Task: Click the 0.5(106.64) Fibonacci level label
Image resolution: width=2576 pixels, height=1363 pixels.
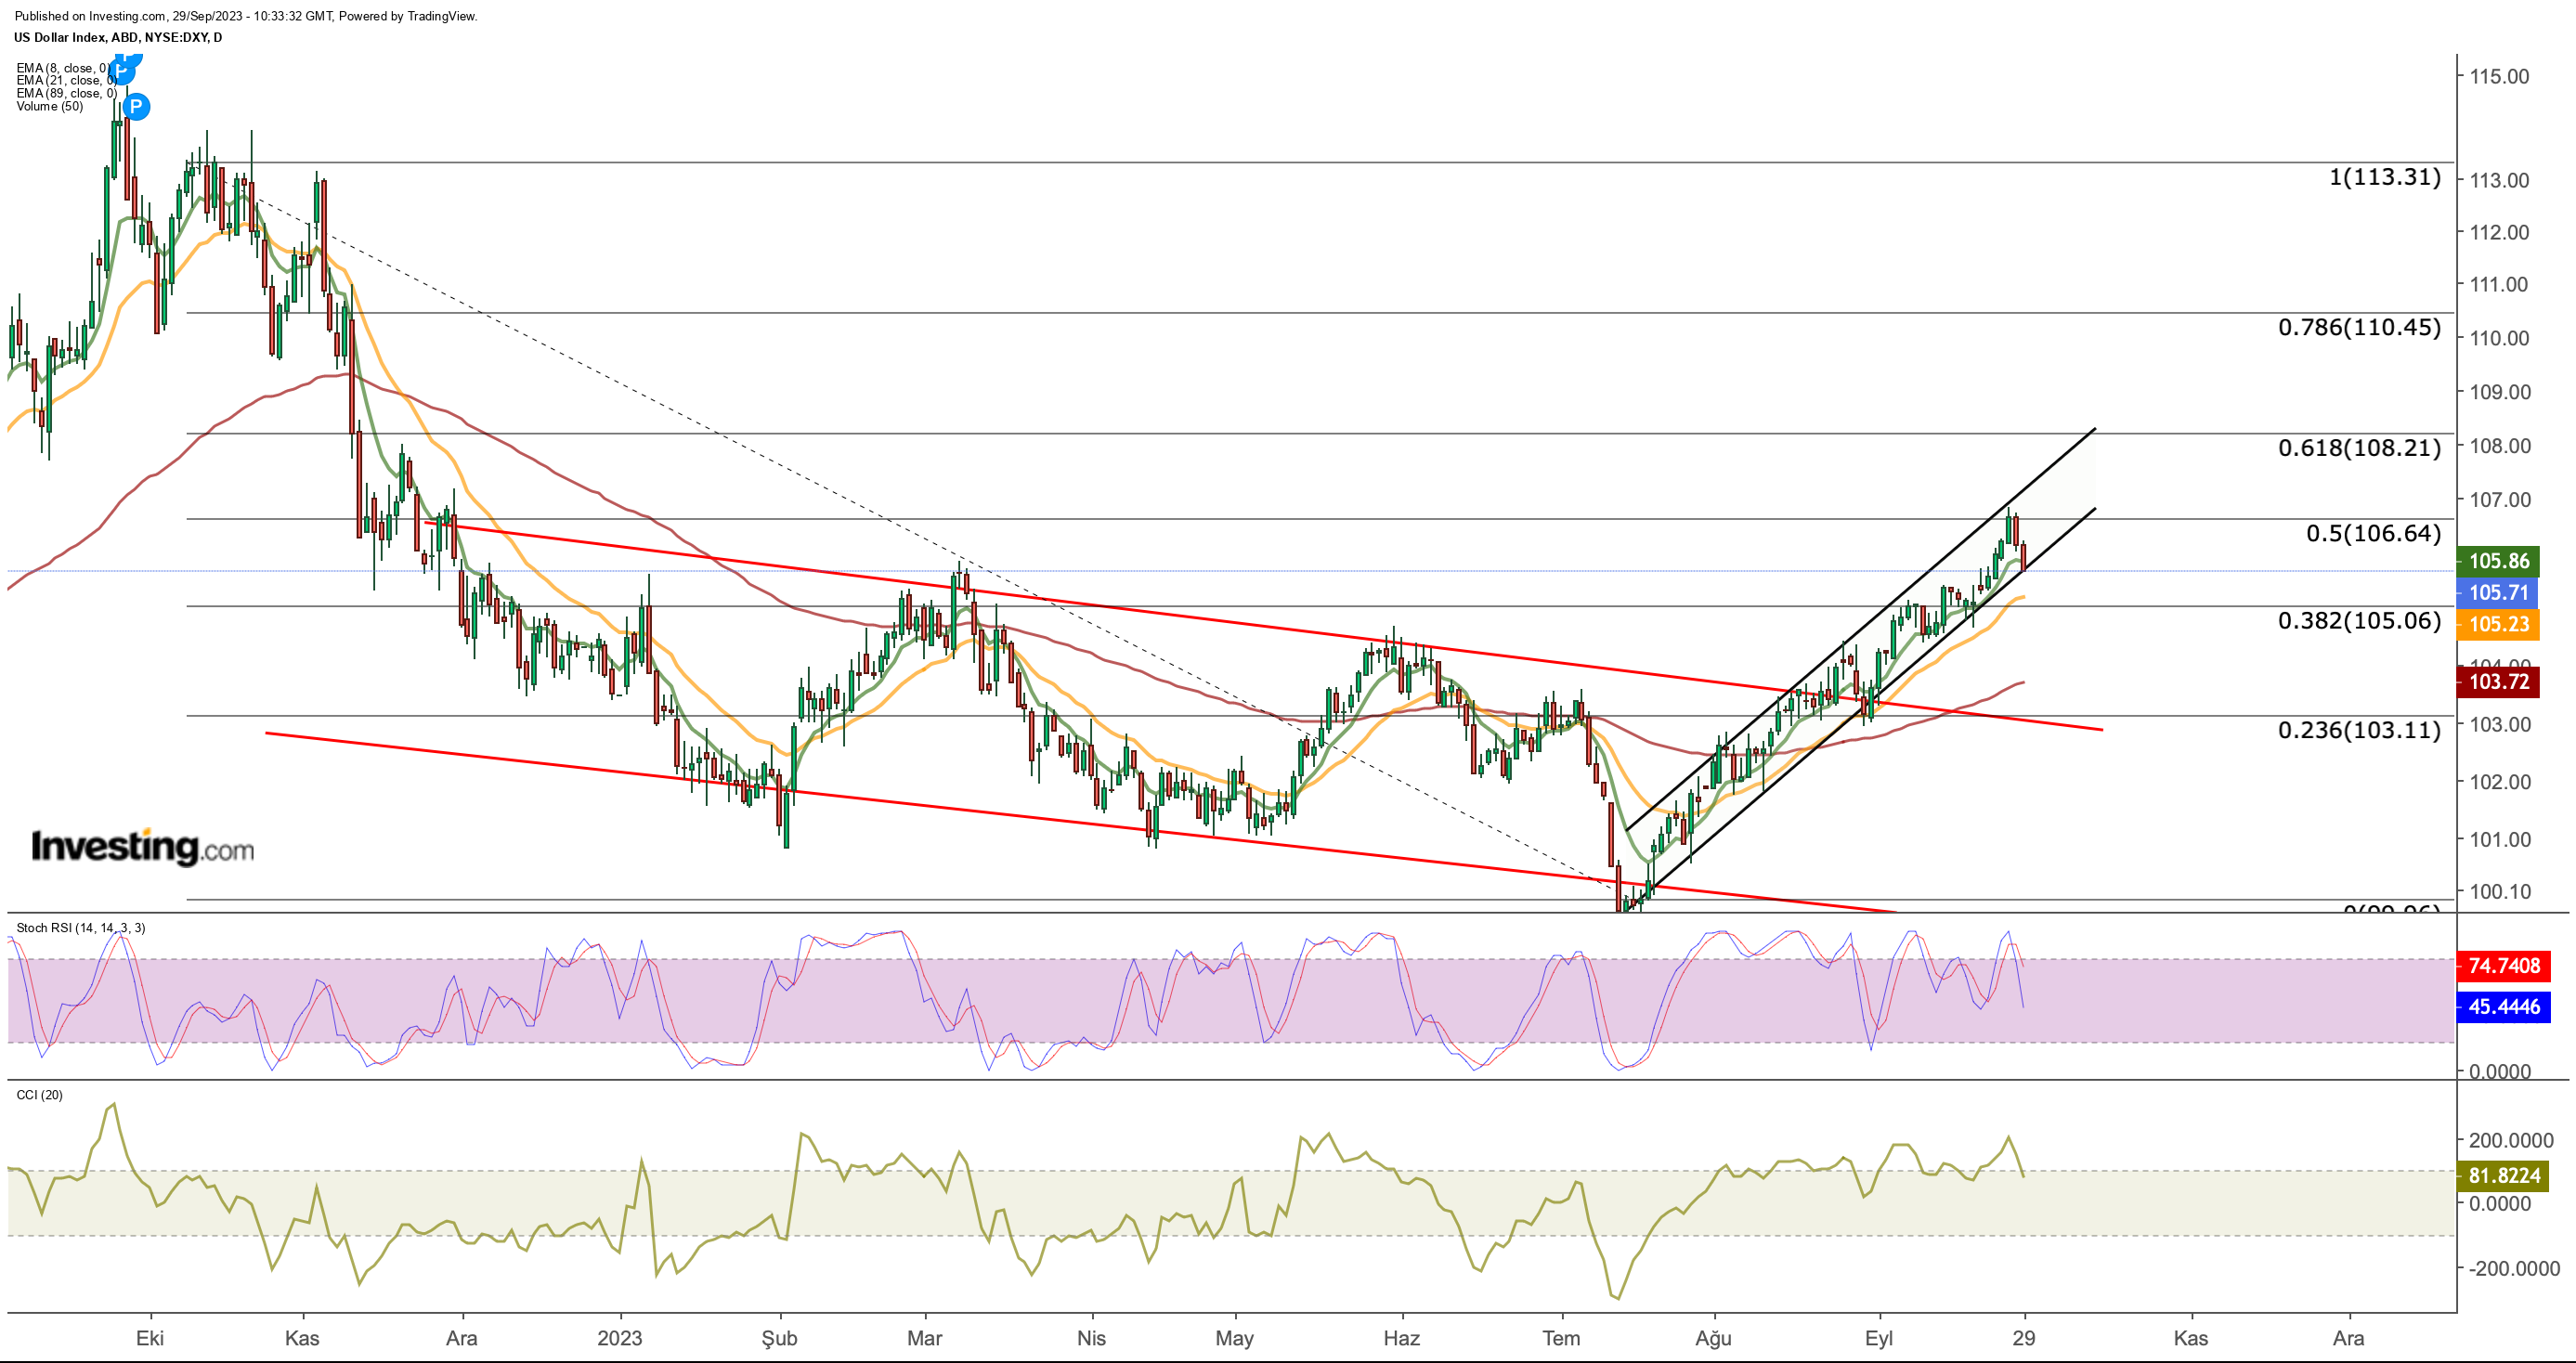Action: click(x=2374, y=533)
